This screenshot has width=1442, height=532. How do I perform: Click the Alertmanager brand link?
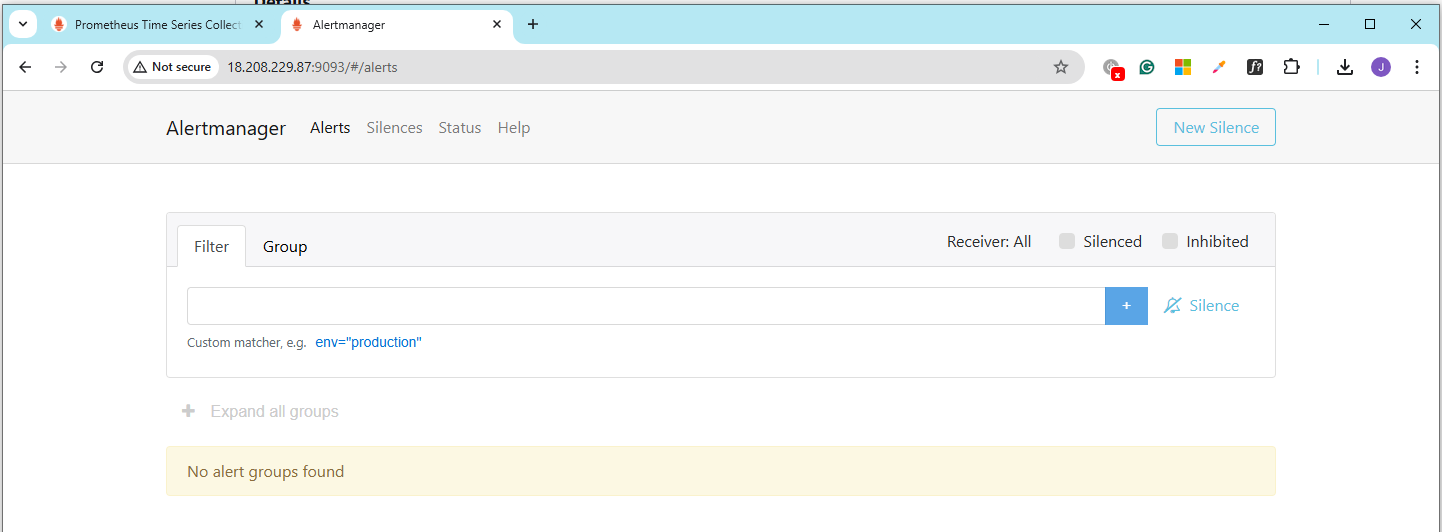pos(226,128)
